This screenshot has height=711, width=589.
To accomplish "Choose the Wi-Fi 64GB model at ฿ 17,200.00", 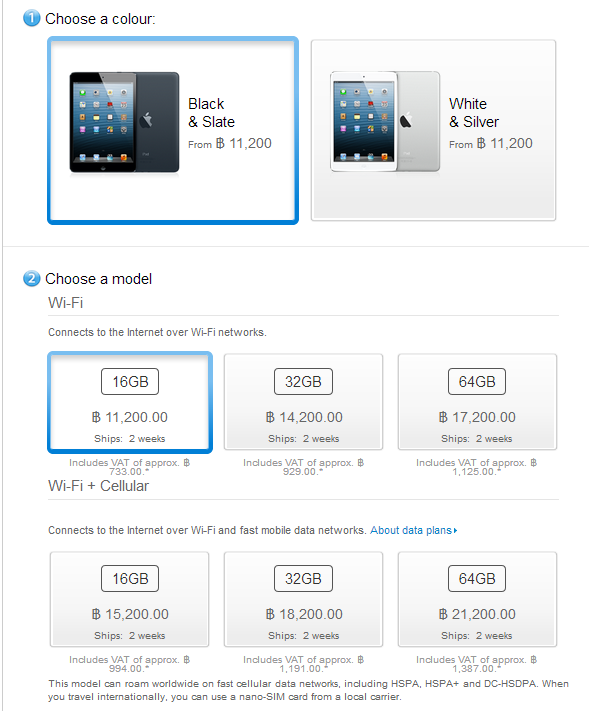I will tap(477, 402).
